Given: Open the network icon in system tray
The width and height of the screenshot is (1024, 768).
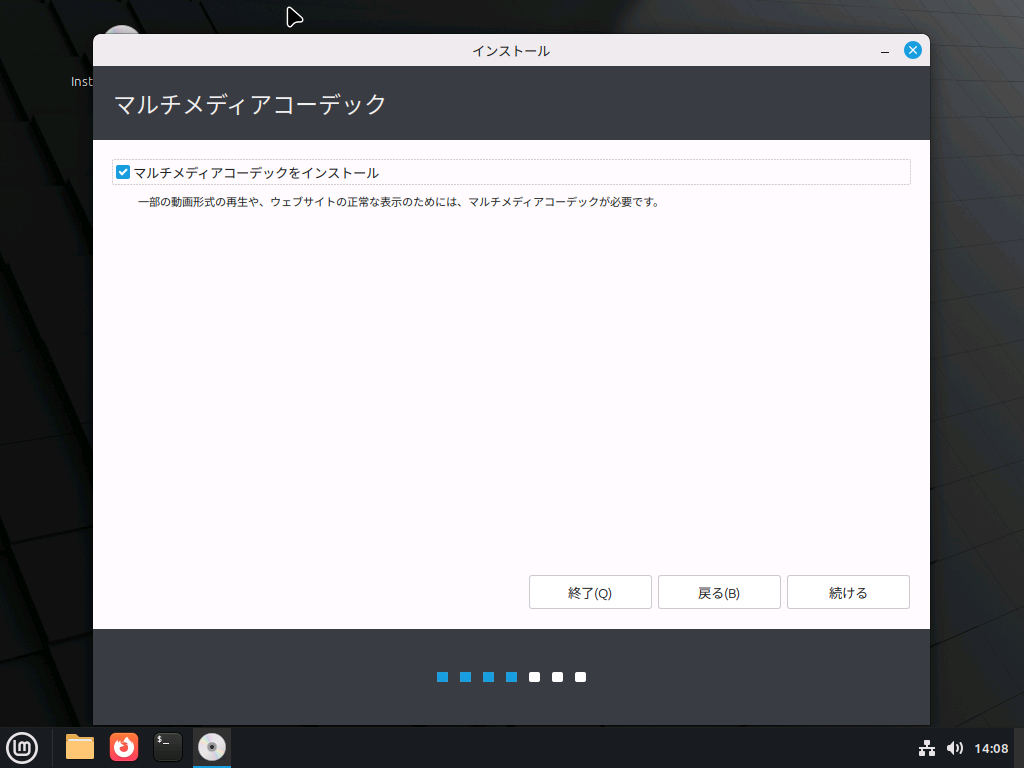Looking at the screenshot, I should (927, 747).
